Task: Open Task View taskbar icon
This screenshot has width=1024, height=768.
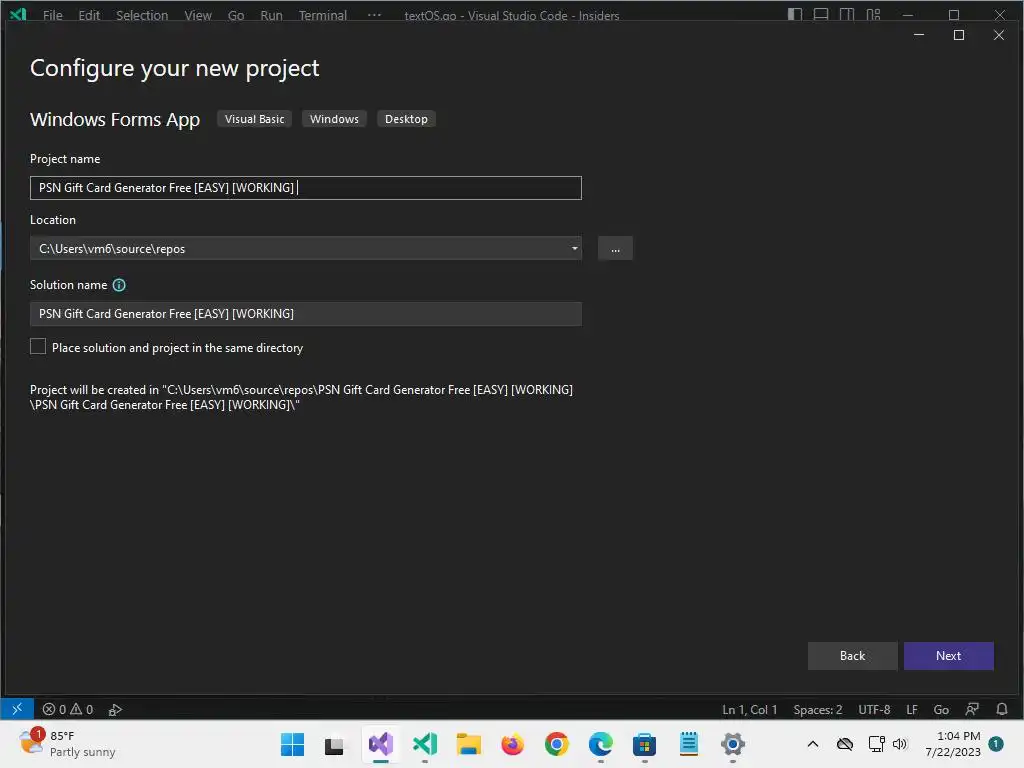Action: coord(334,744)
